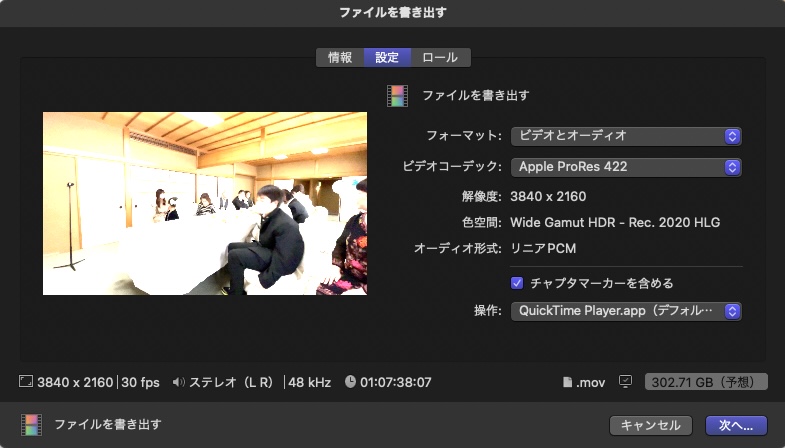This screenshot has width=785, height=448.
Task: Click the 48 kHz sample rate label
Action: (x=311, y=382)
